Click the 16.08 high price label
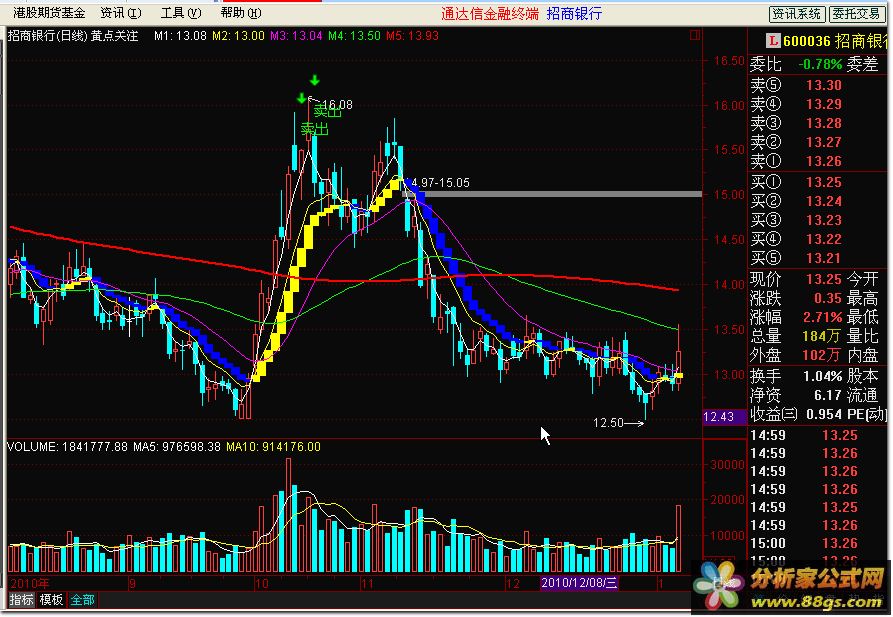Screen dimensions: 893x617 (337, 105)
